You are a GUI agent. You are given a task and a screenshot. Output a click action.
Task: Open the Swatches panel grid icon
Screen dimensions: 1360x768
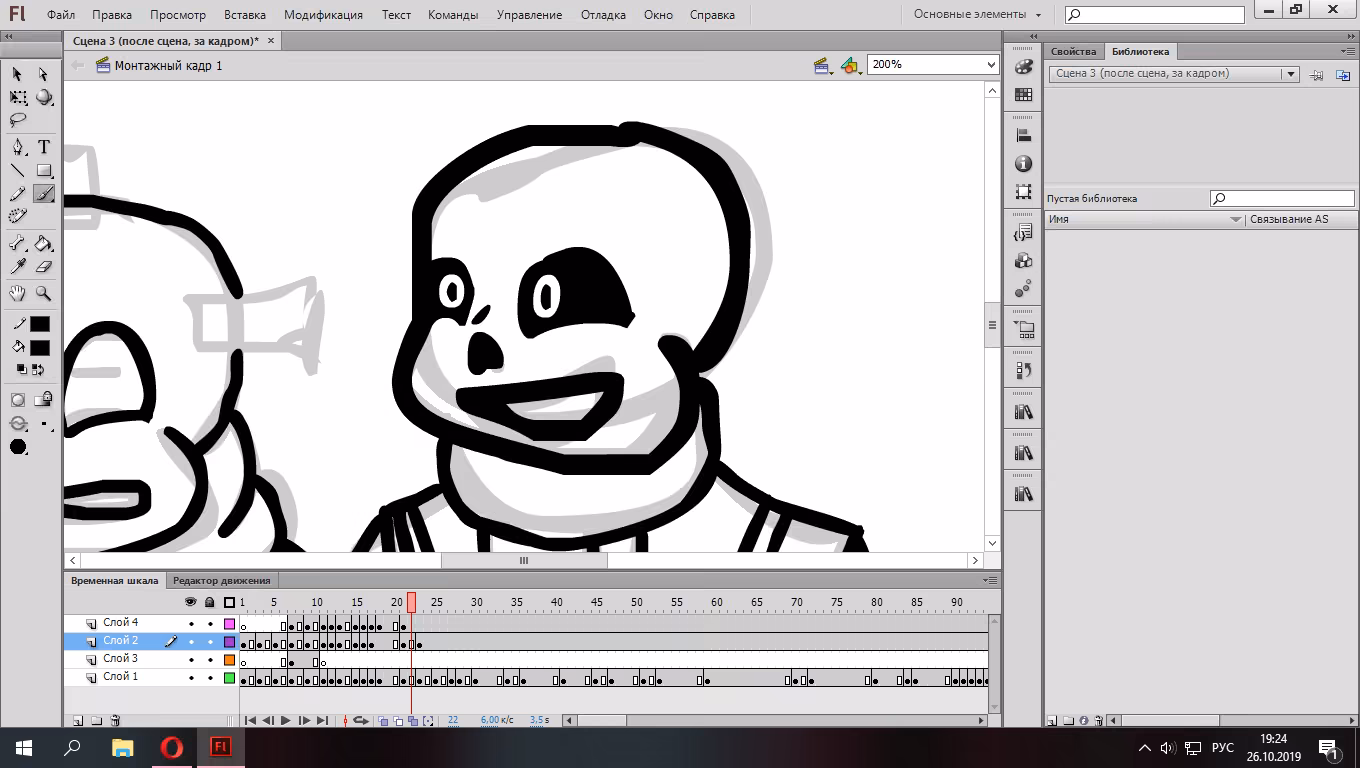click(1023, 95)
